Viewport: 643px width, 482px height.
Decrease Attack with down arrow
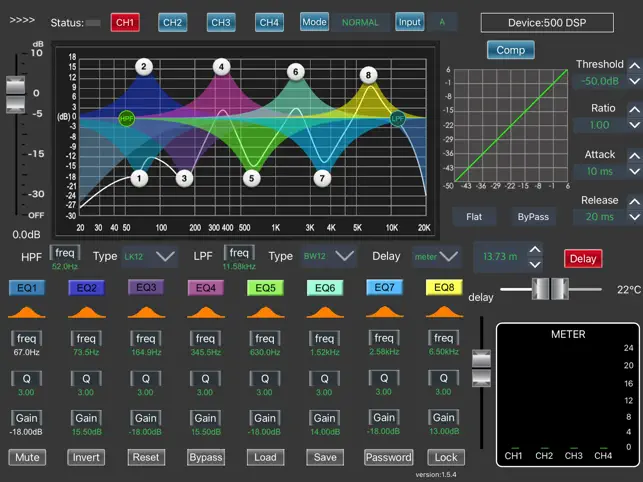634,171
